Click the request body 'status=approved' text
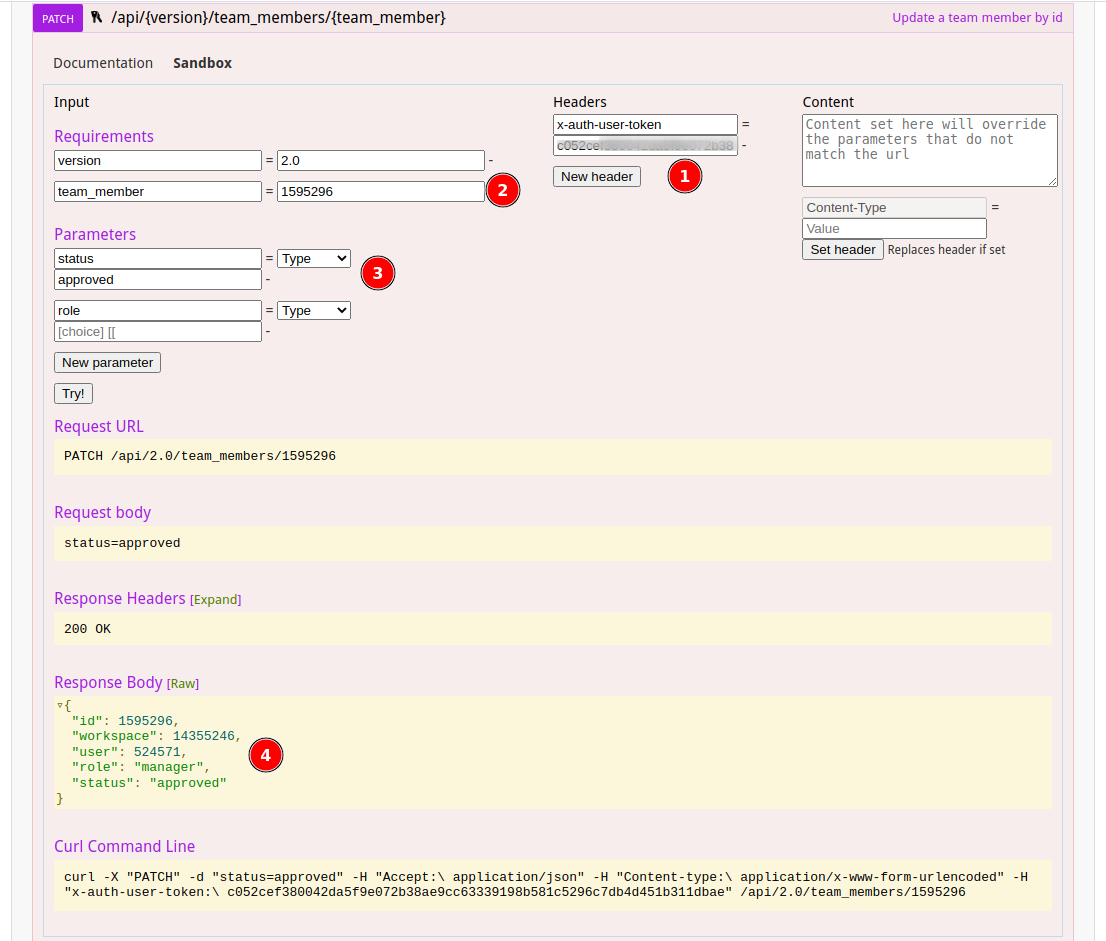1106x941 pixels. (x=122, y=542)
